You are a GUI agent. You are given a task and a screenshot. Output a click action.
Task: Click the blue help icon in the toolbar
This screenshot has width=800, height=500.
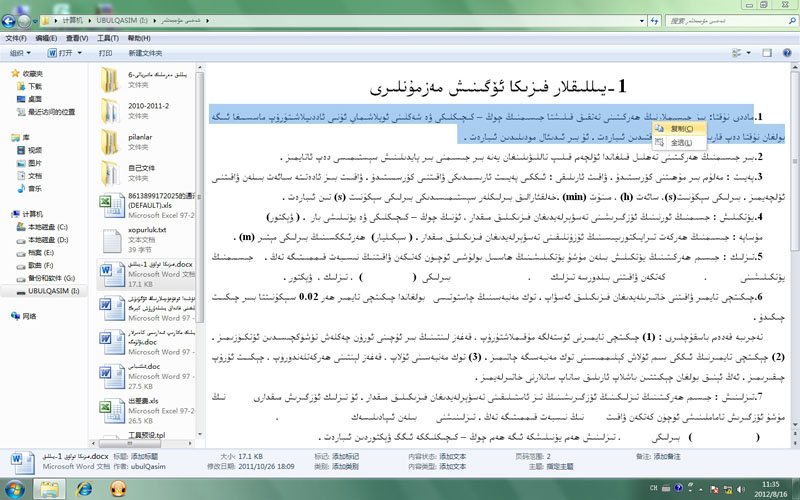point(787,53)
